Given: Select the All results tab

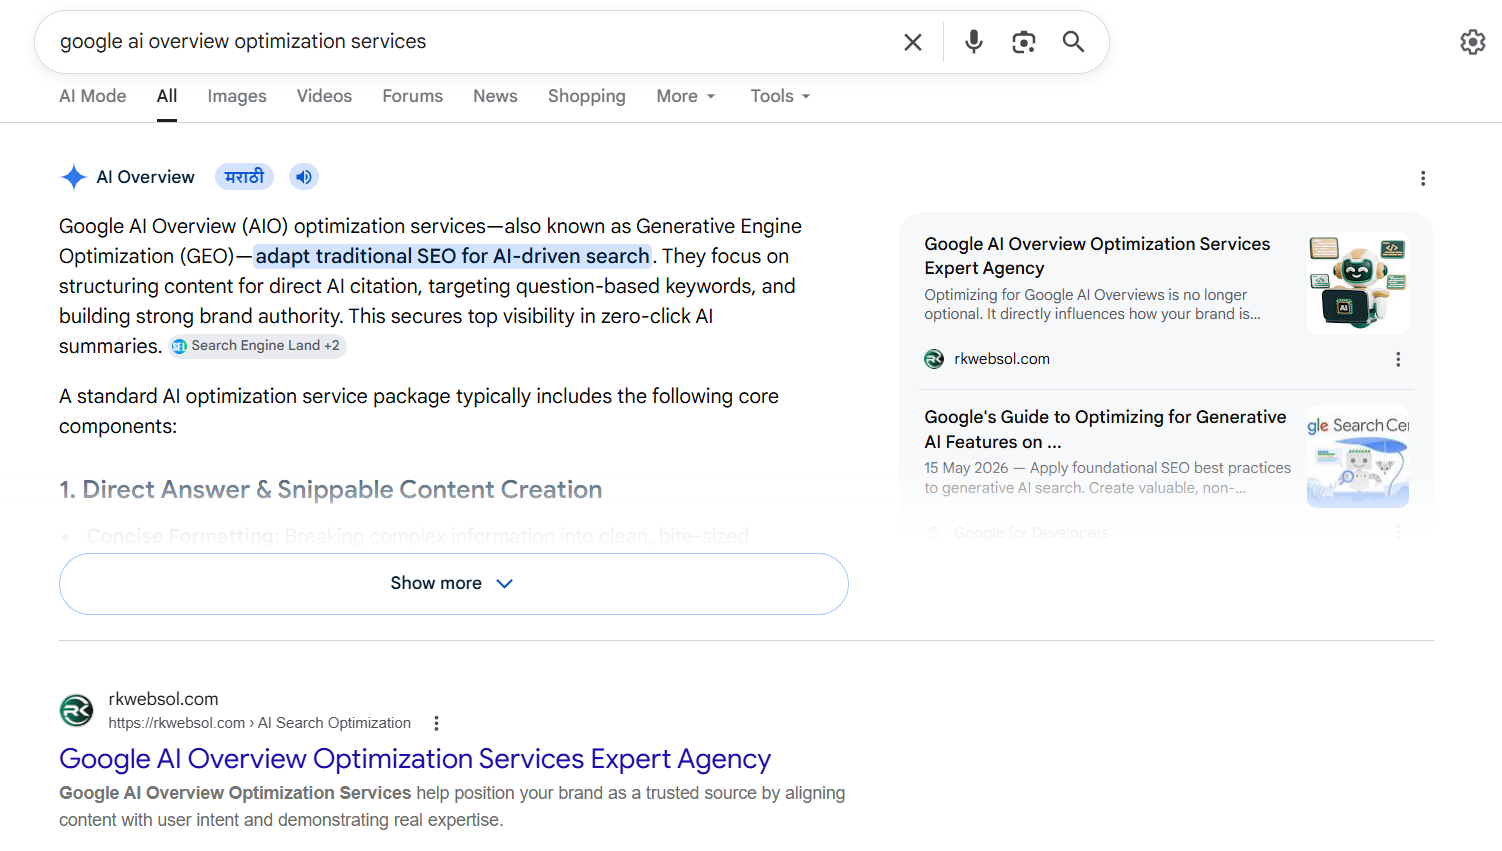Looking at the screenshot, I should tap(167, 96).
